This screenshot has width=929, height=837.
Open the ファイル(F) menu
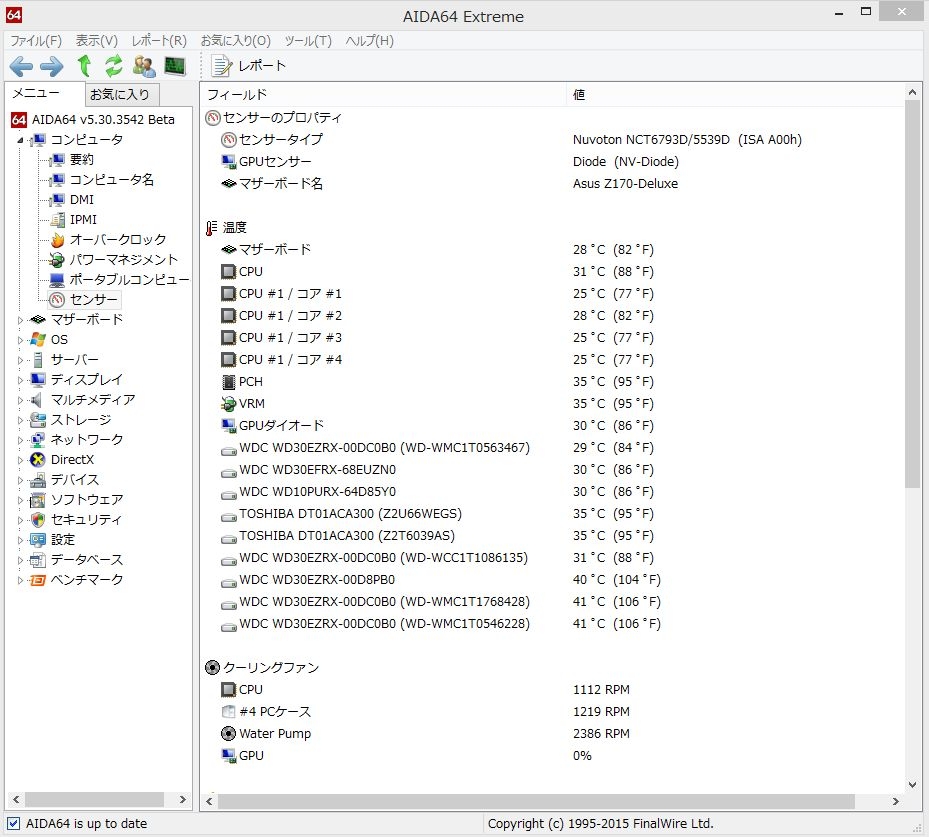point(35,41)
